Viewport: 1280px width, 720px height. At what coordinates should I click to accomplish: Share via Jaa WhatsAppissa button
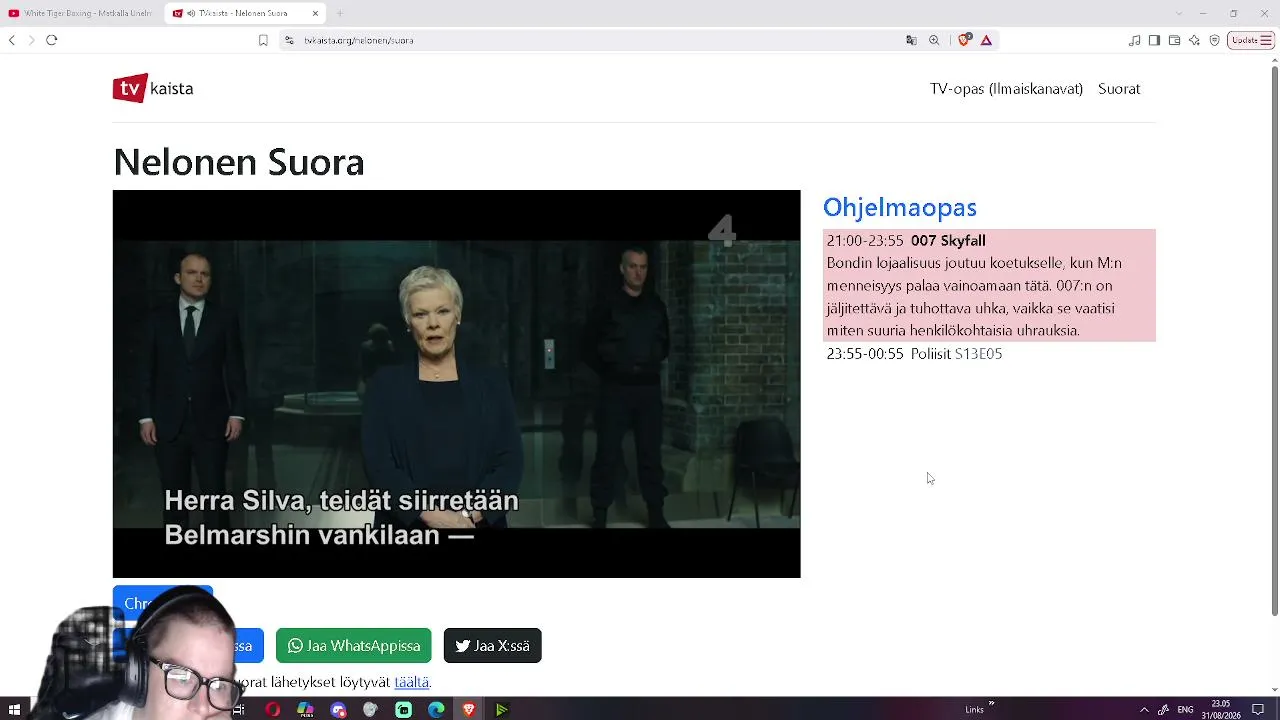[x=353, y=646]
